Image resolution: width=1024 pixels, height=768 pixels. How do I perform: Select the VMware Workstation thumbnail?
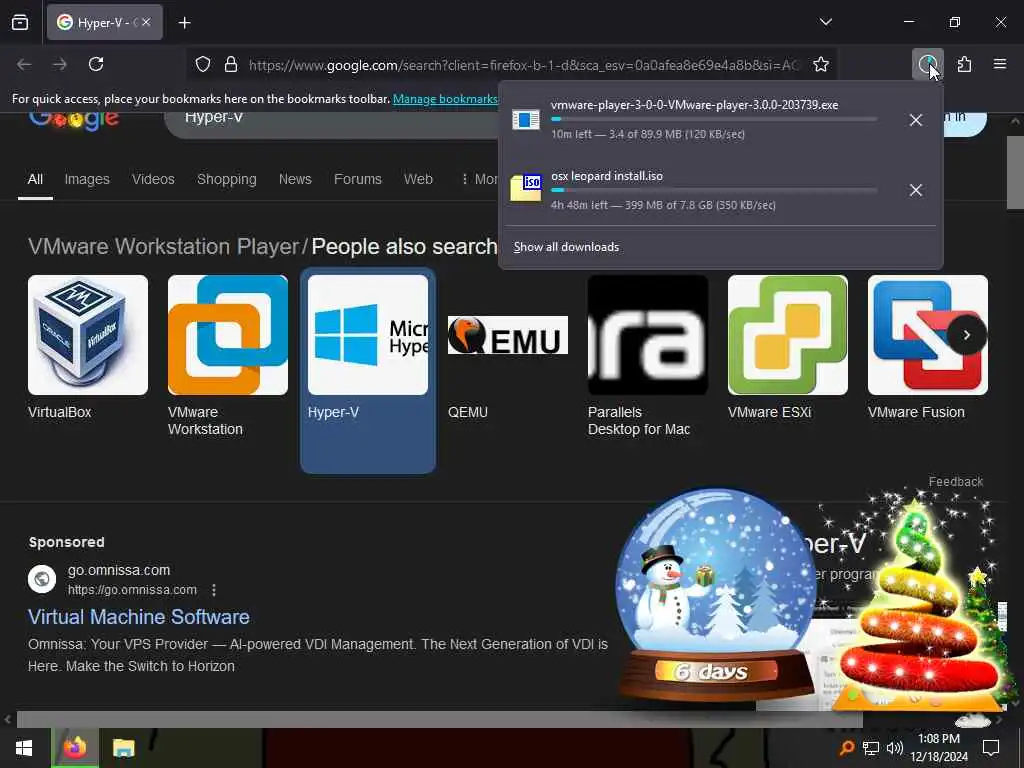tap(228, 334)
